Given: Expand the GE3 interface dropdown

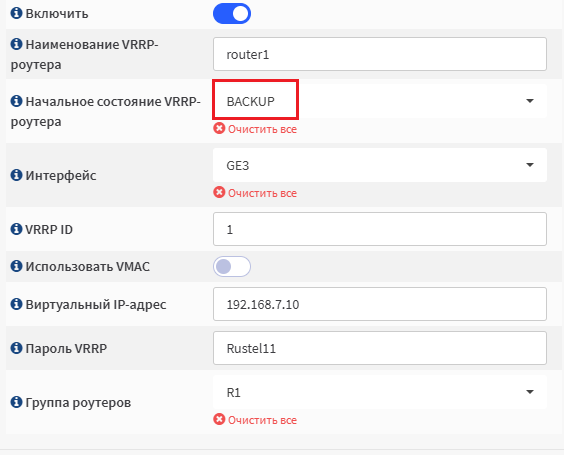Looking at the screenshot, I should 380,165.
